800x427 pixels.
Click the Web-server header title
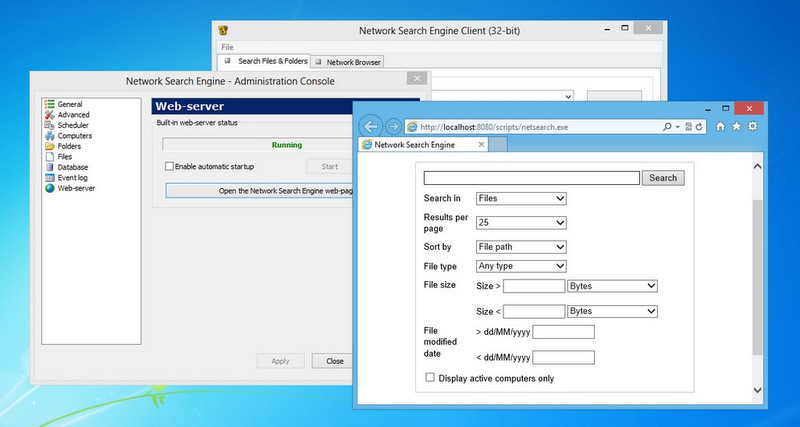tap(189, 106)
